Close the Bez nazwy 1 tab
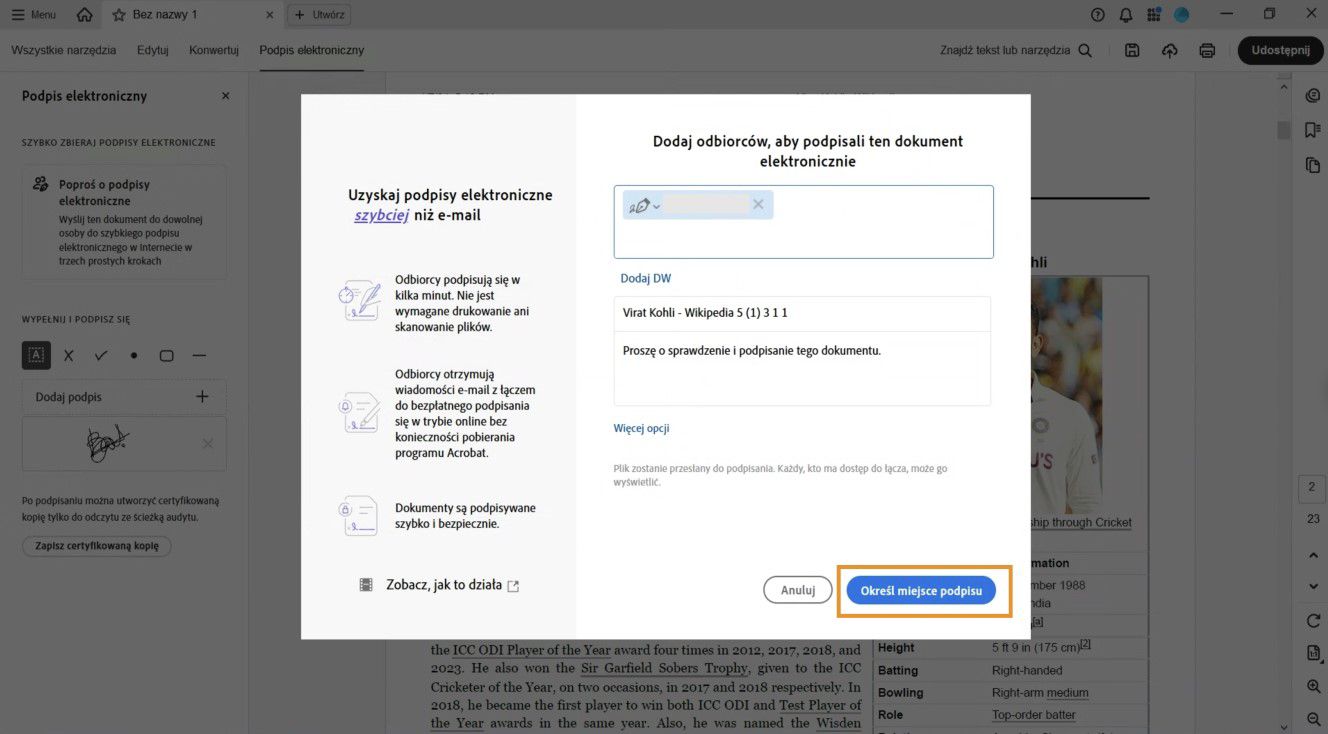 [x=270, y=15]
